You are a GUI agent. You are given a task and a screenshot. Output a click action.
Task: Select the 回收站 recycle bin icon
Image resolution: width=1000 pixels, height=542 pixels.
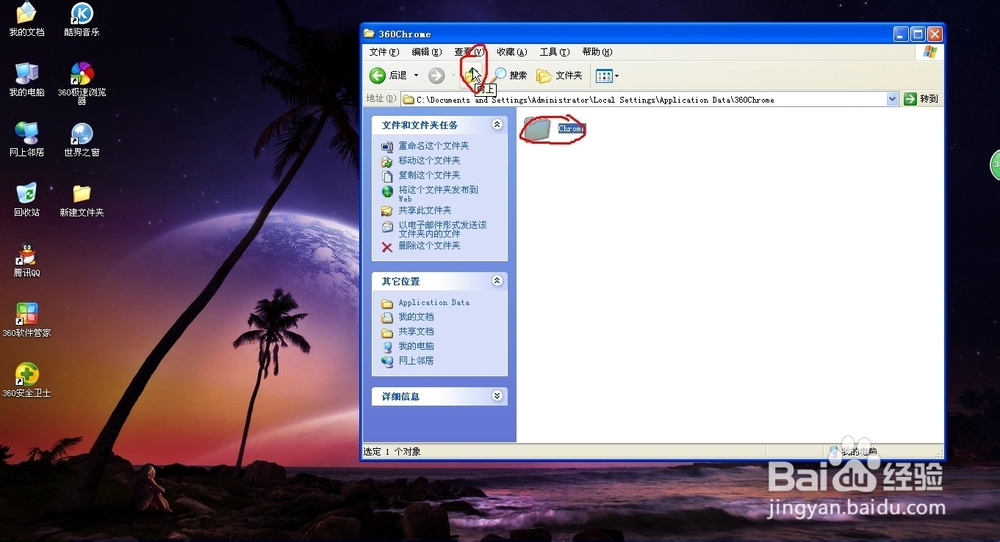(x=26, y=200)
